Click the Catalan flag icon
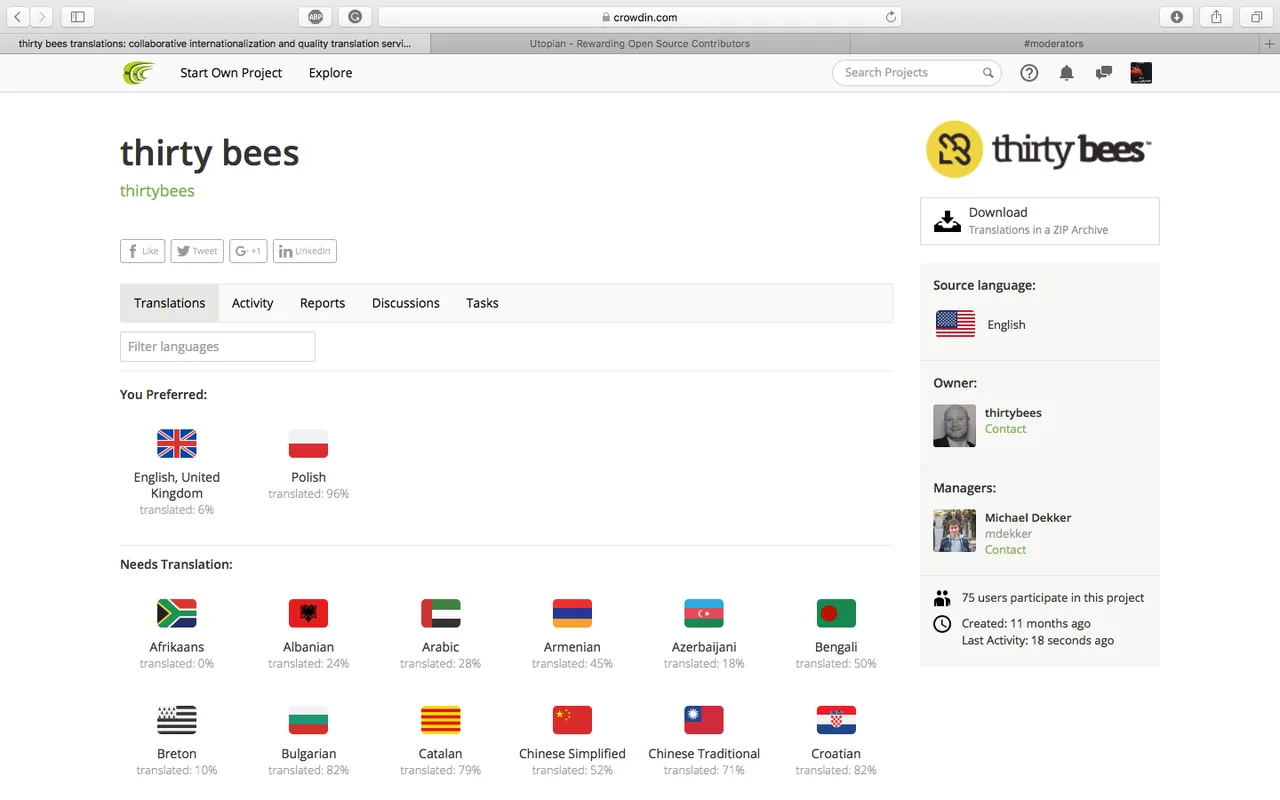This screenshot has height=800, width=1280. coord(440,720)
